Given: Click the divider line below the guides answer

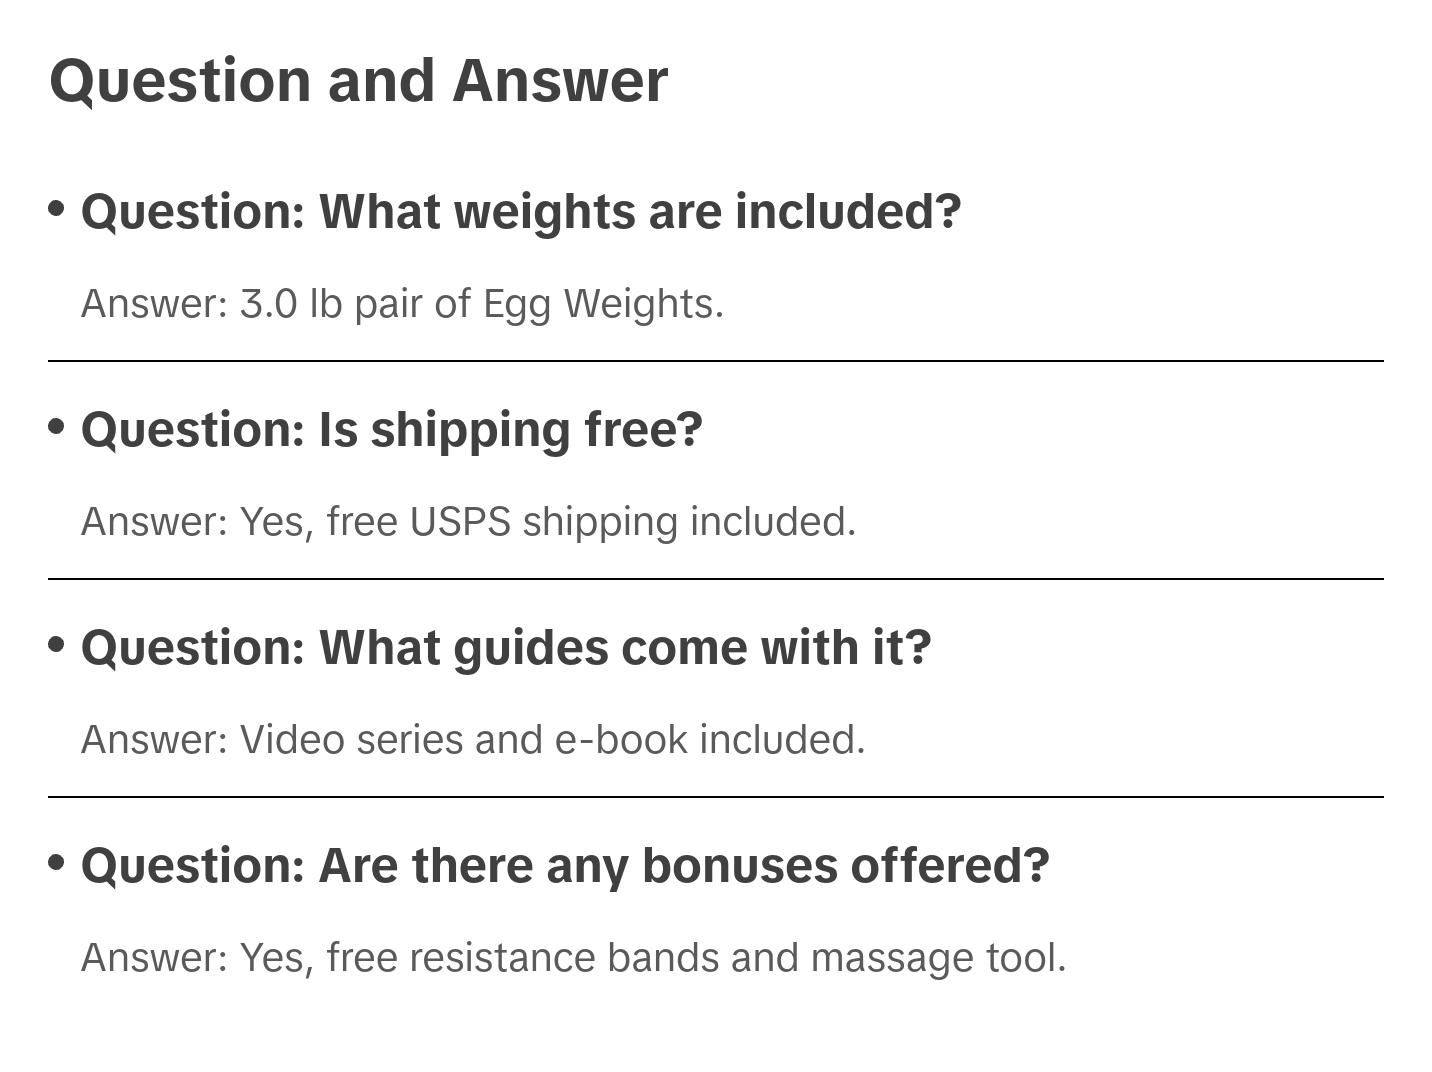Looking at the screenshot, I should point(715,797).
